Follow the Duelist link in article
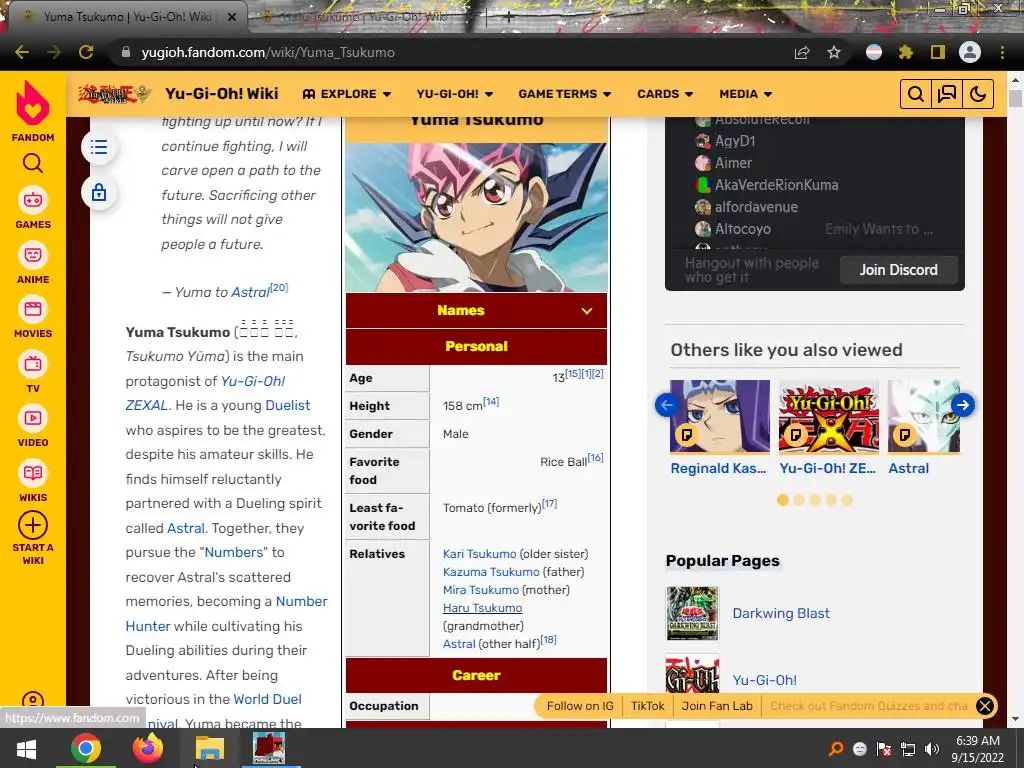This screenshot has width=1024, height=768. (287, 406)
